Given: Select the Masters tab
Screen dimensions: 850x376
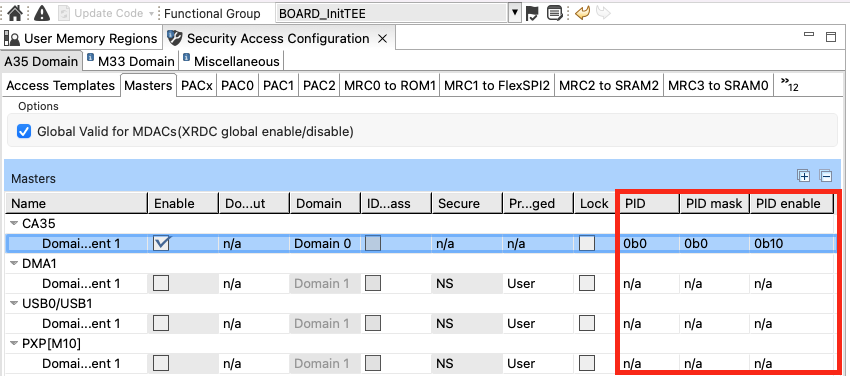Looking at the screenshot, I should pyautogui.click(x=148, y=85).
